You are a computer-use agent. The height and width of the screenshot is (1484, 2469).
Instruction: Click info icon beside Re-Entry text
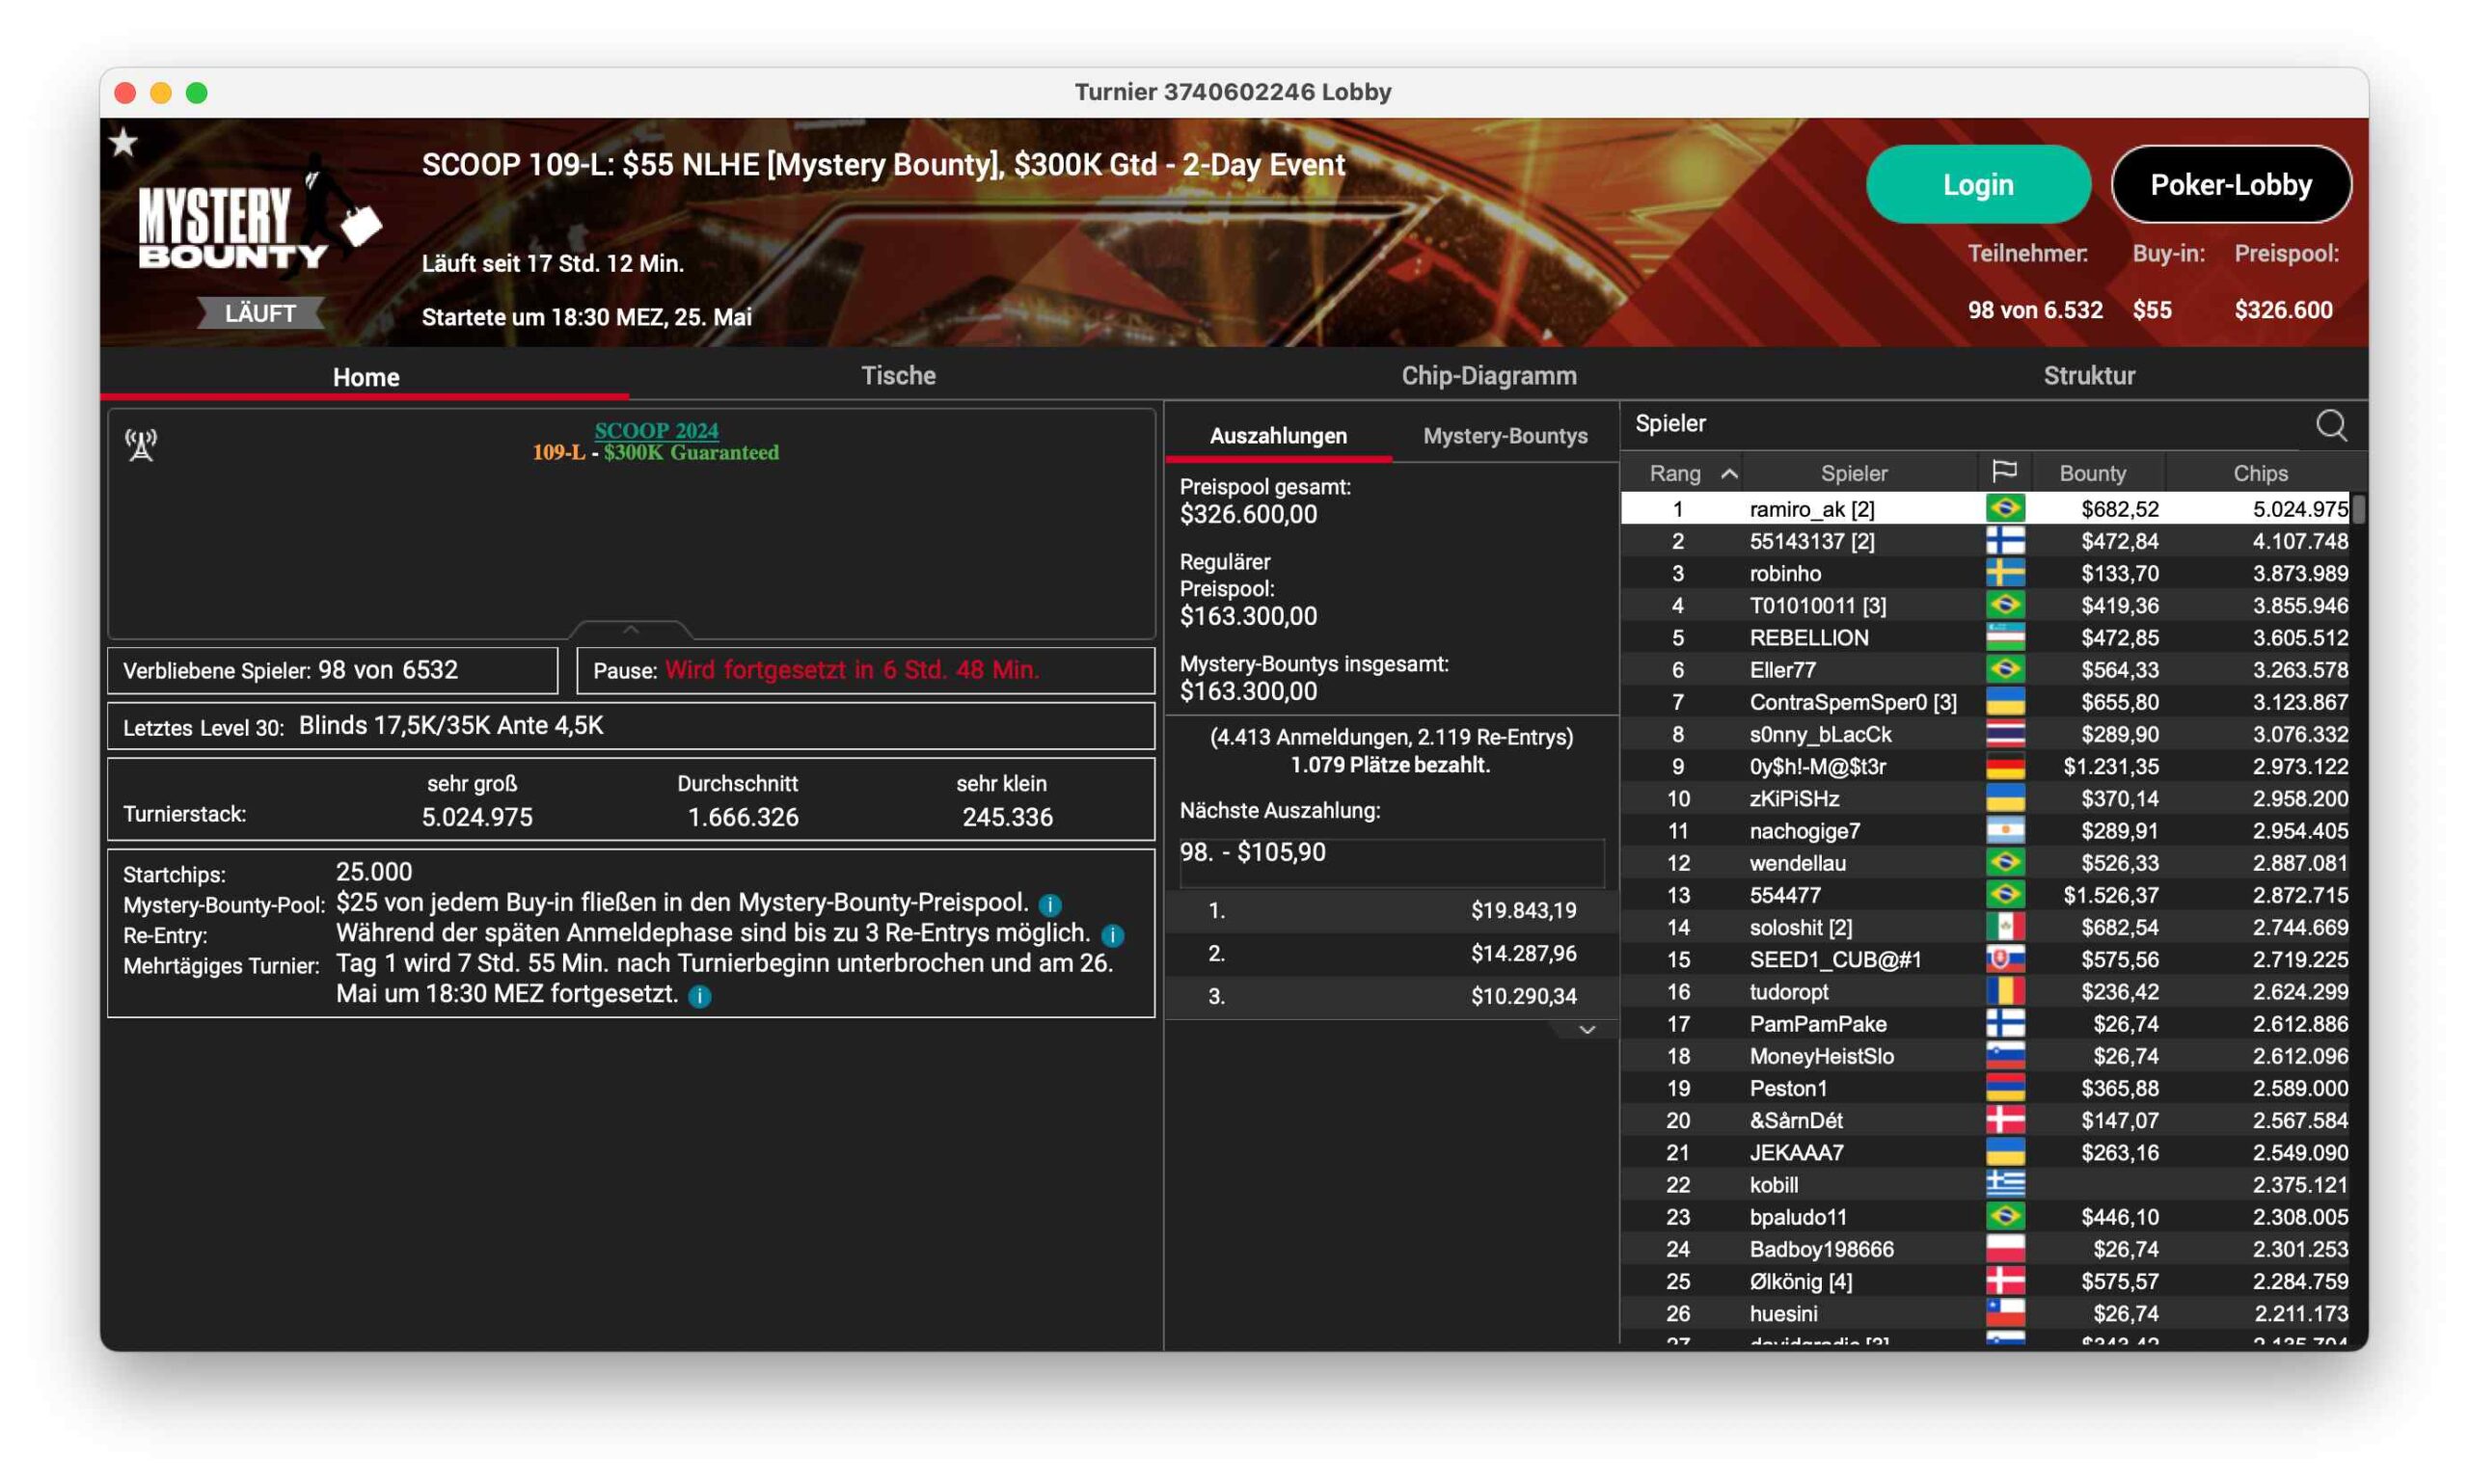pyautogui.click(x=1112, y=935)
